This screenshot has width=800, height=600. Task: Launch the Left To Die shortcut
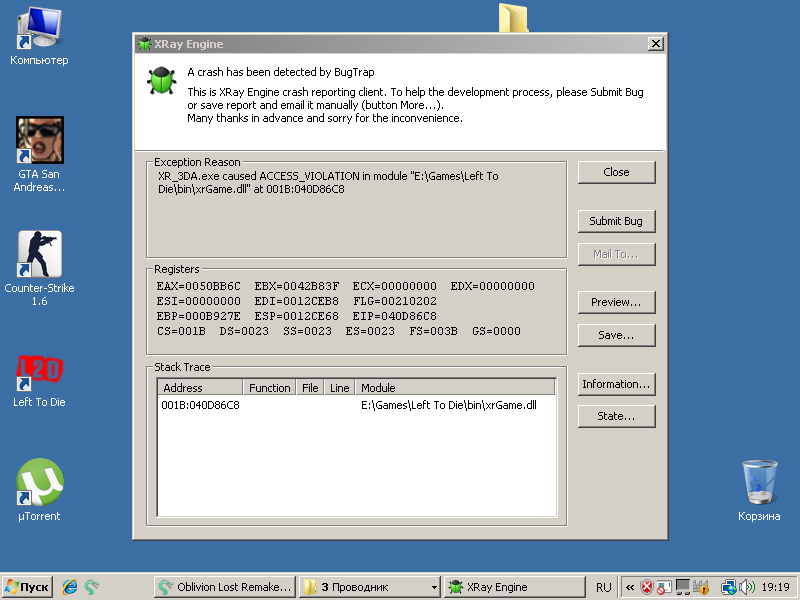coord(39,370)
